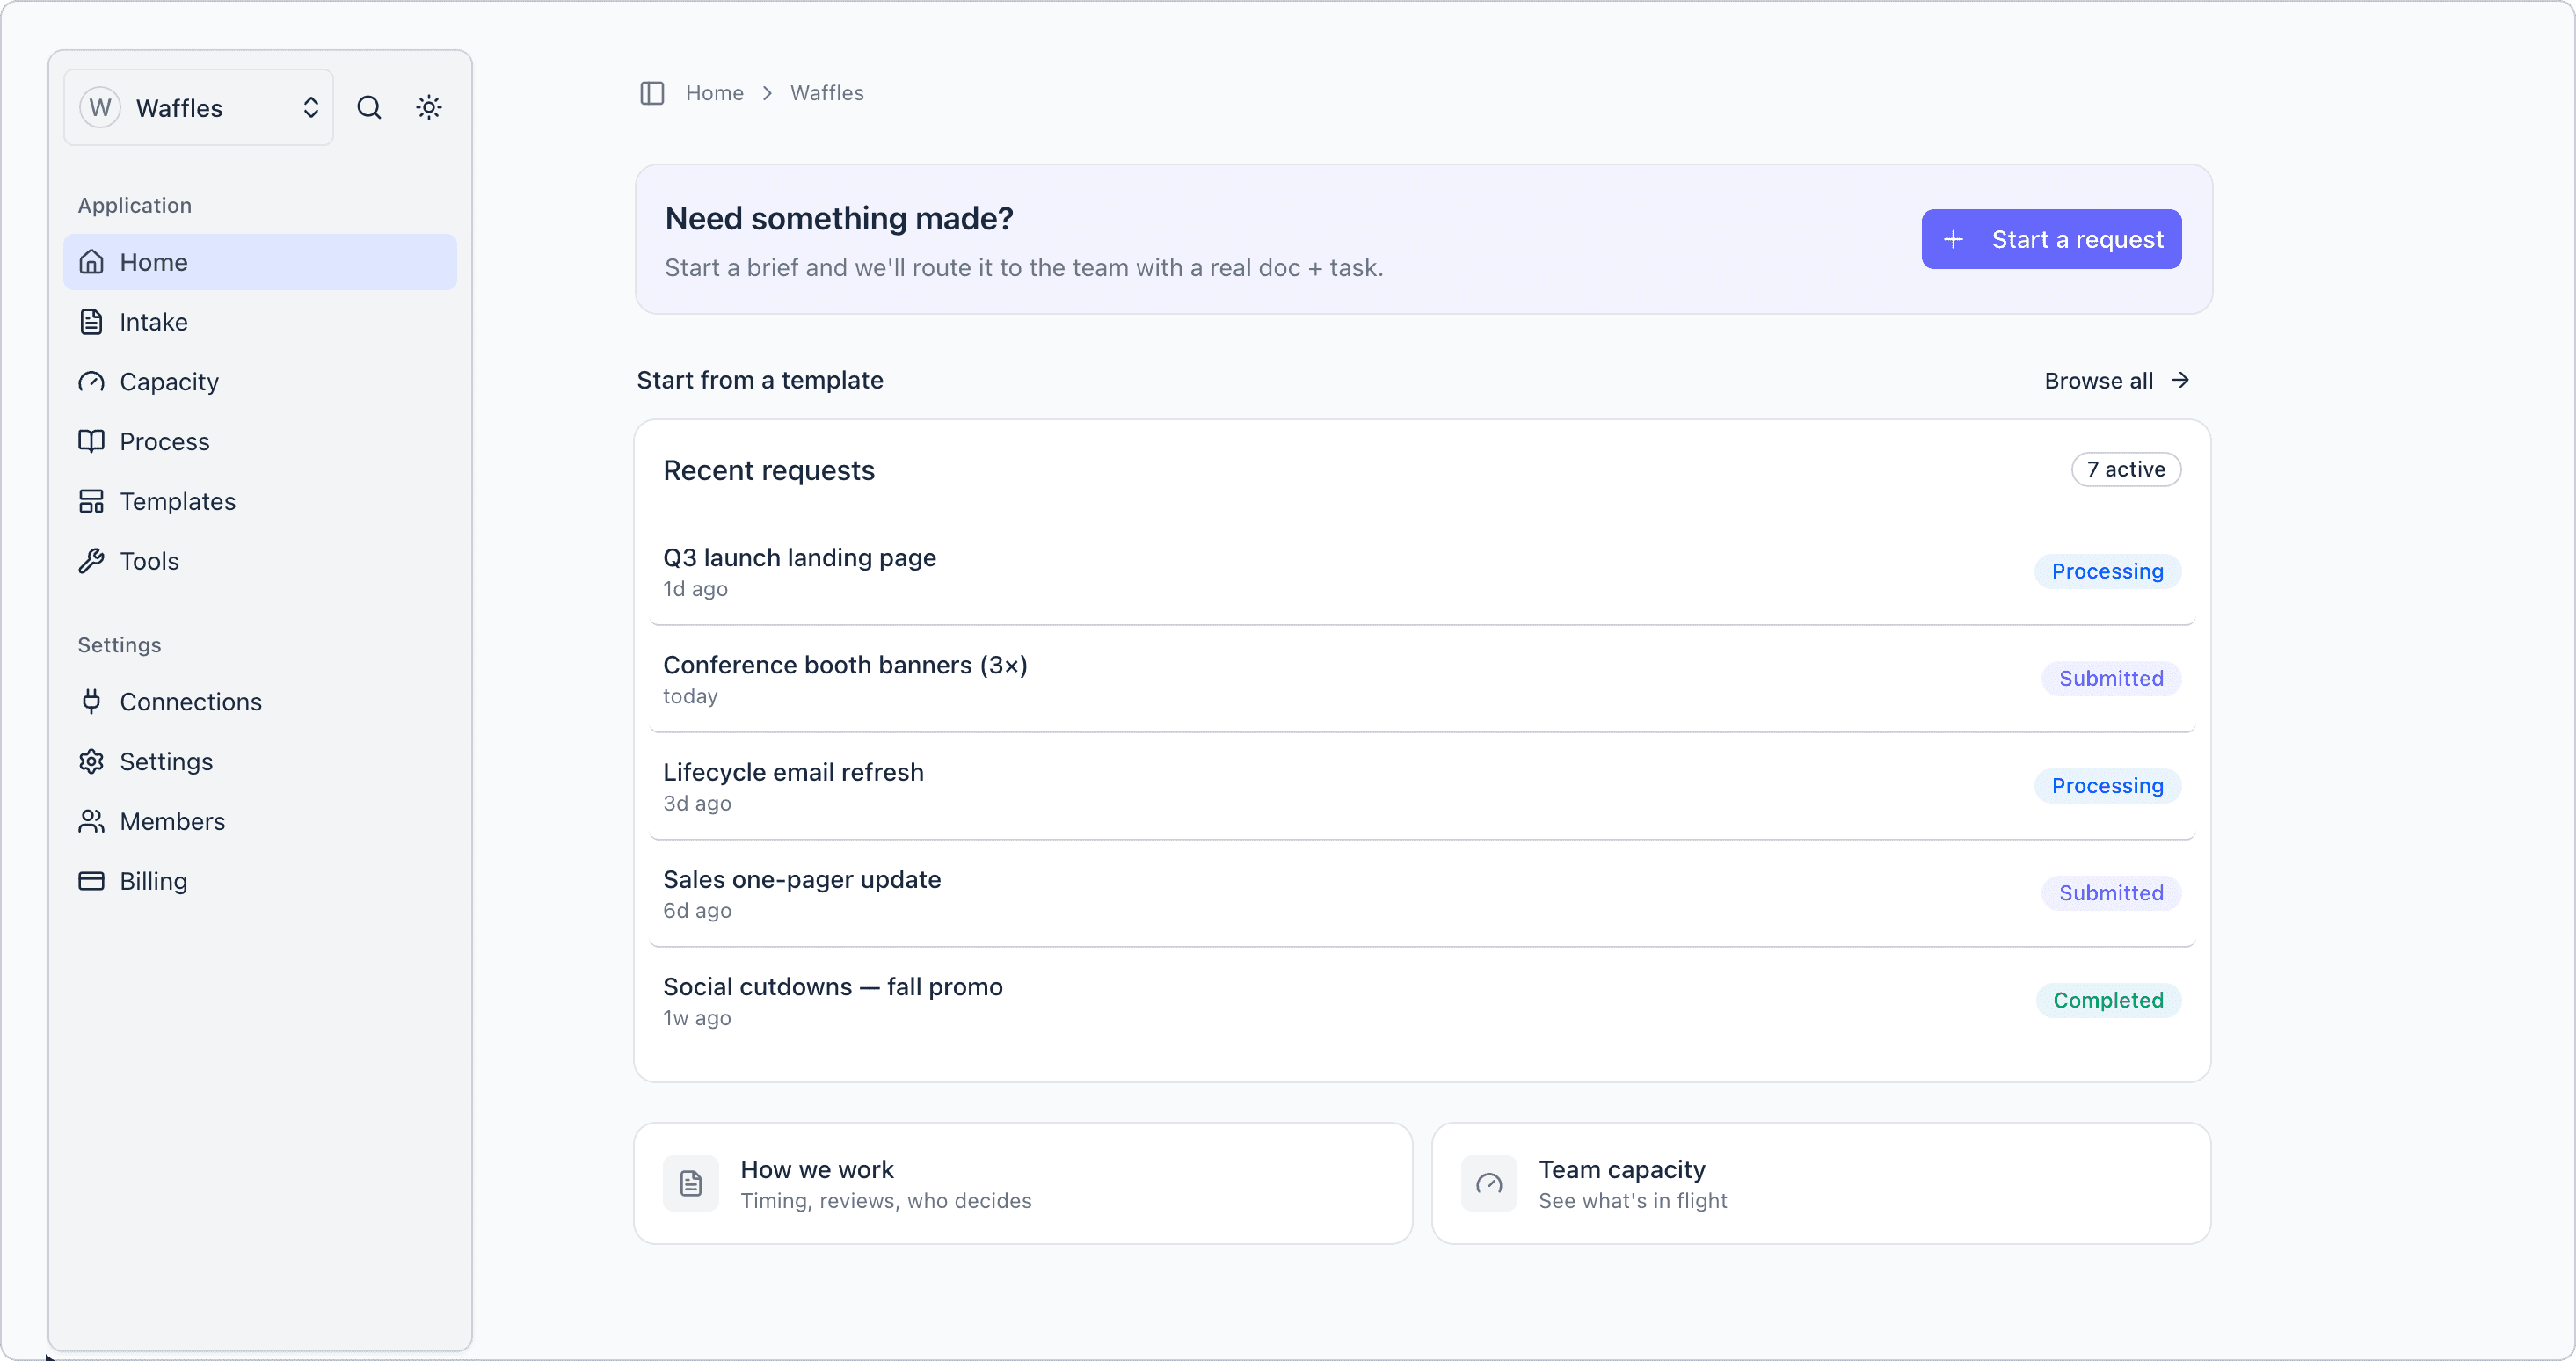Open Connections settings label
2576x1361 pixels.
coord(191,702)
